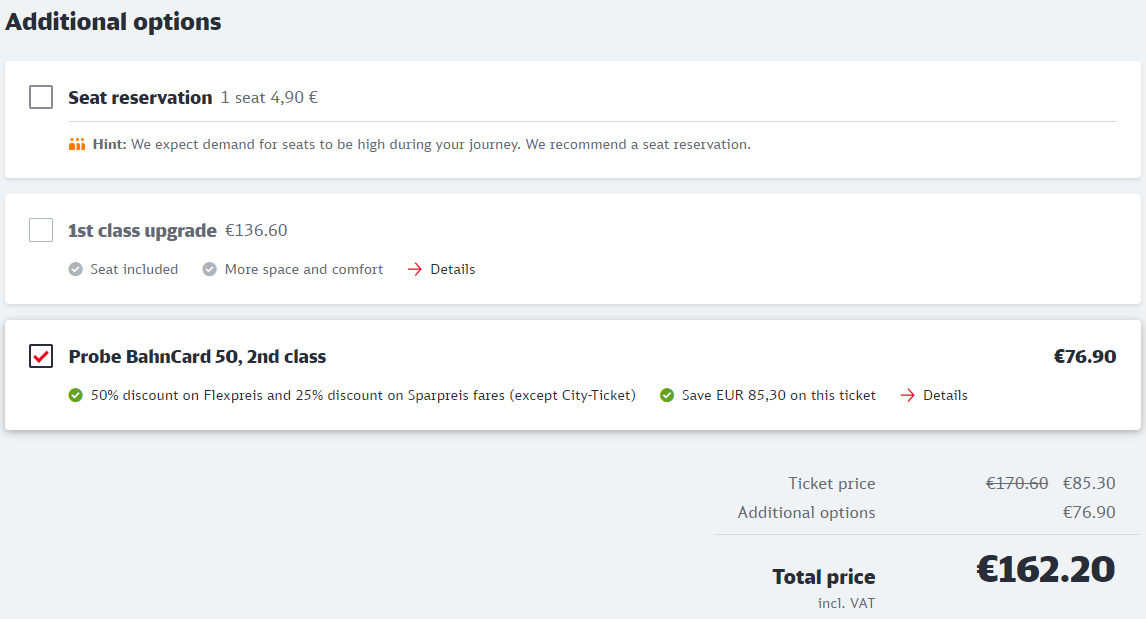This screenshot has height=619, width=1146.
Task: Click the 1st class upgrade label
Action: 142,230
